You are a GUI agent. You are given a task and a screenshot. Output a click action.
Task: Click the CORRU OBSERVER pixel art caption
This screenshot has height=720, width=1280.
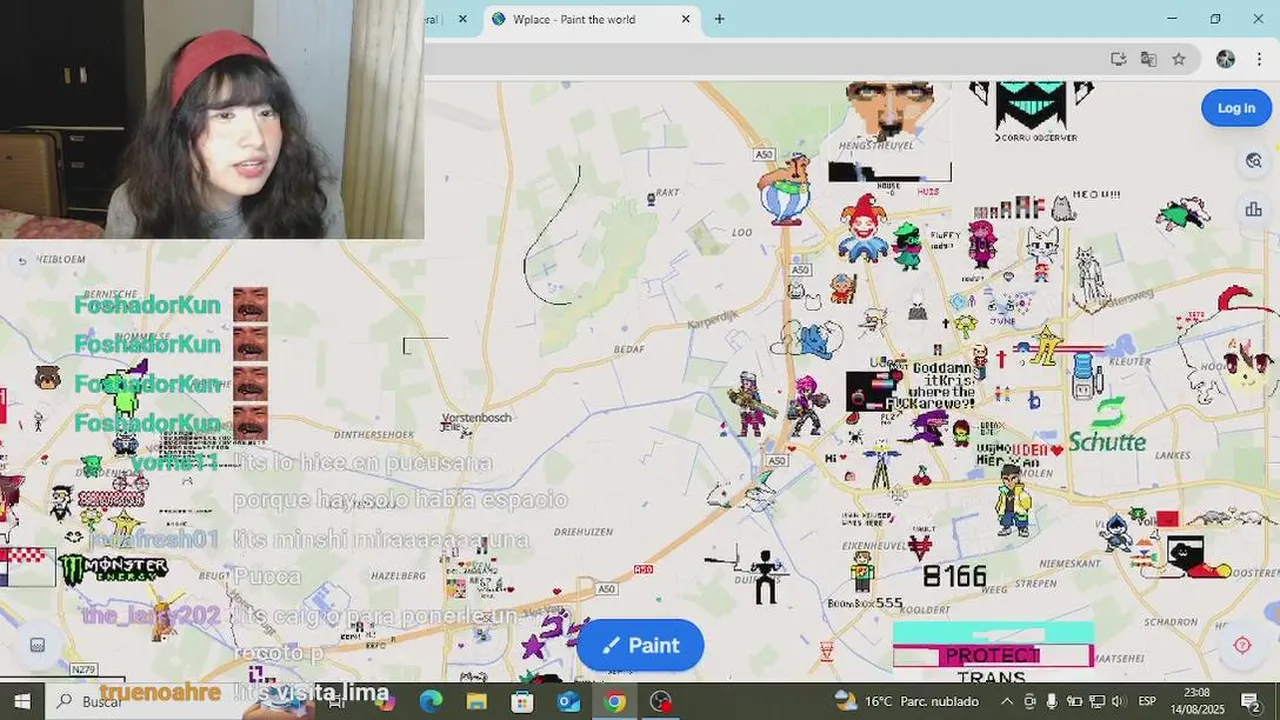point(1036,137)
